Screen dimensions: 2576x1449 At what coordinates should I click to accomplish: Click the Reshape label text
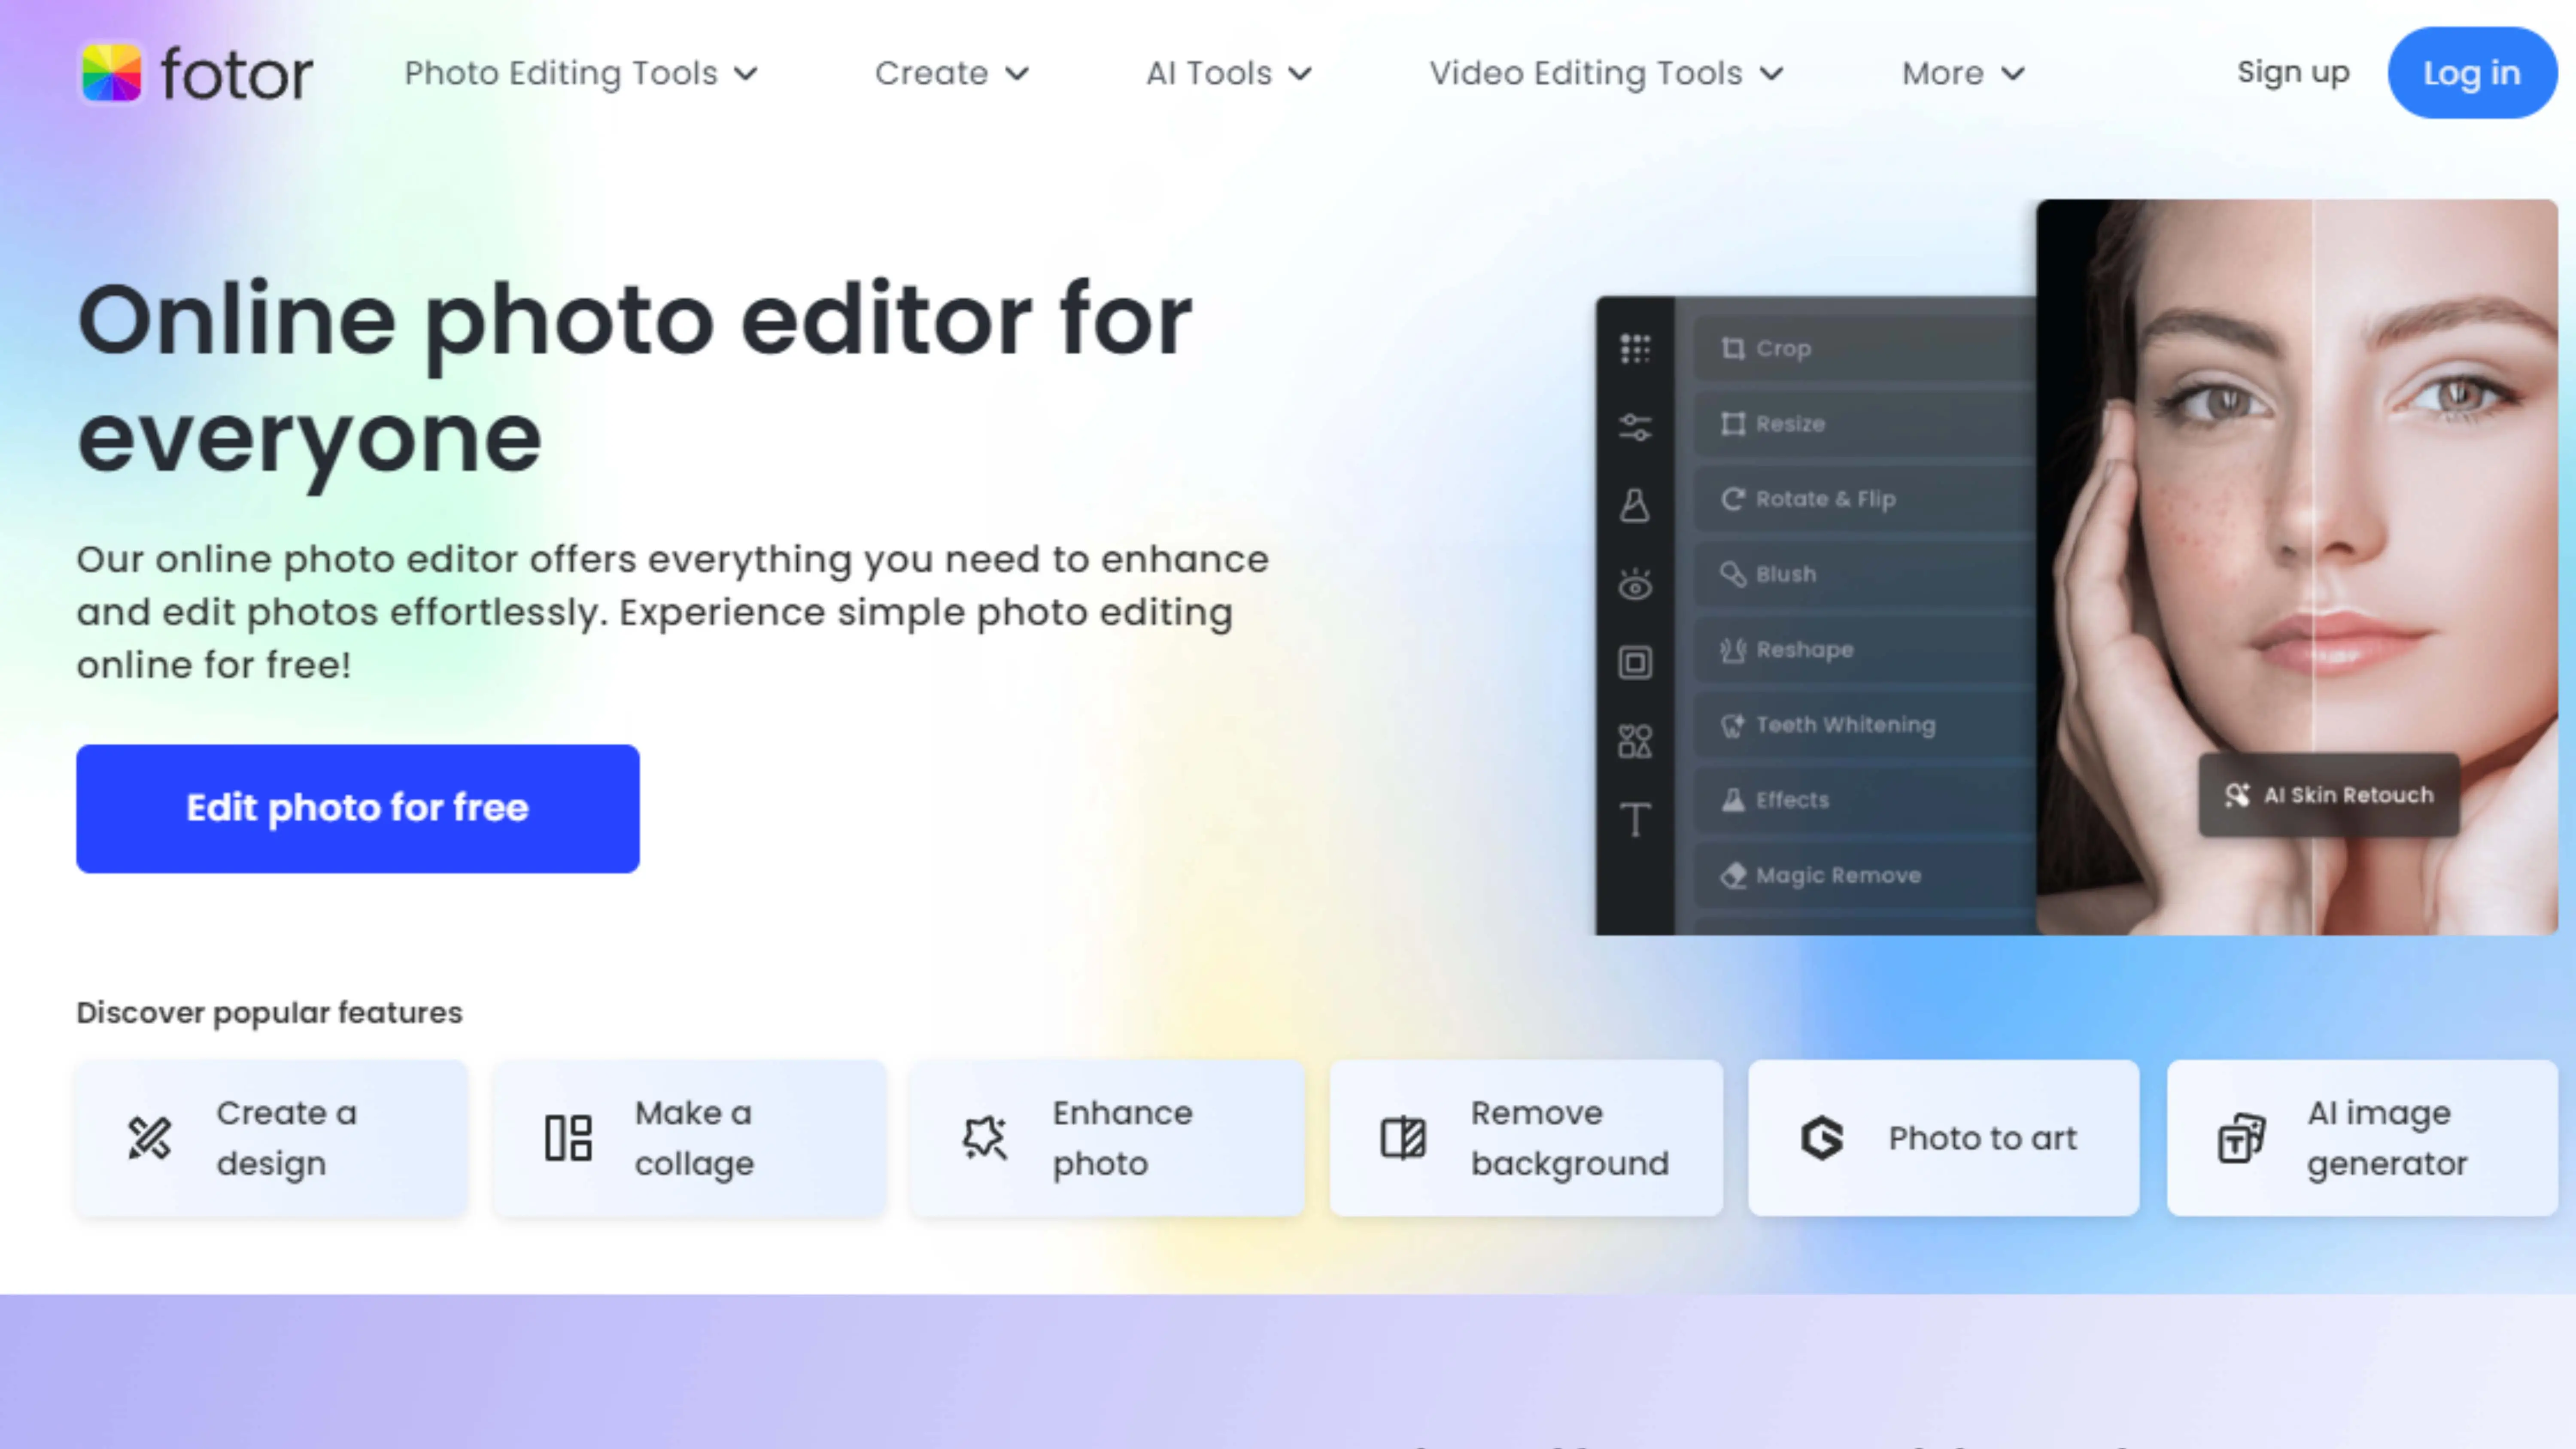(1805, 650)
